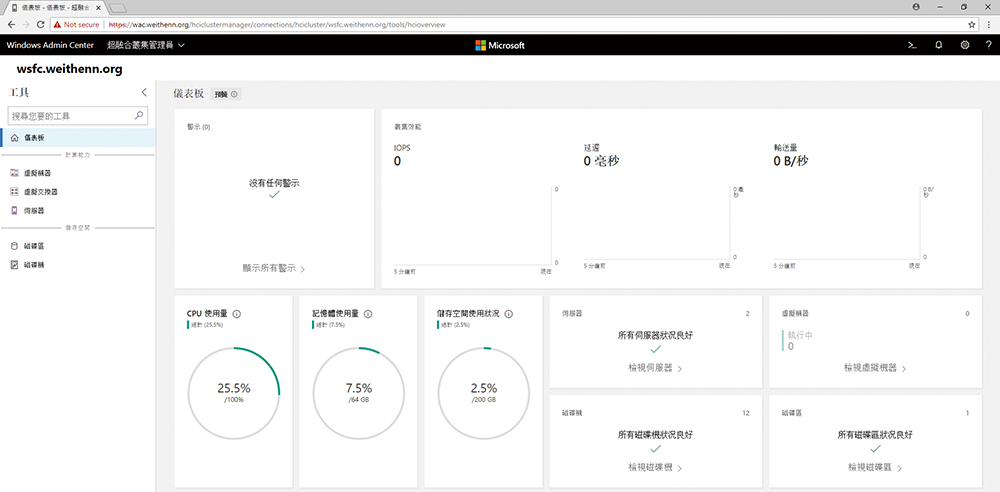This screenshot has height=492, width=1000.
Task: Go to 伺服器 in the sidebar
Action: [x=34, y=210]
